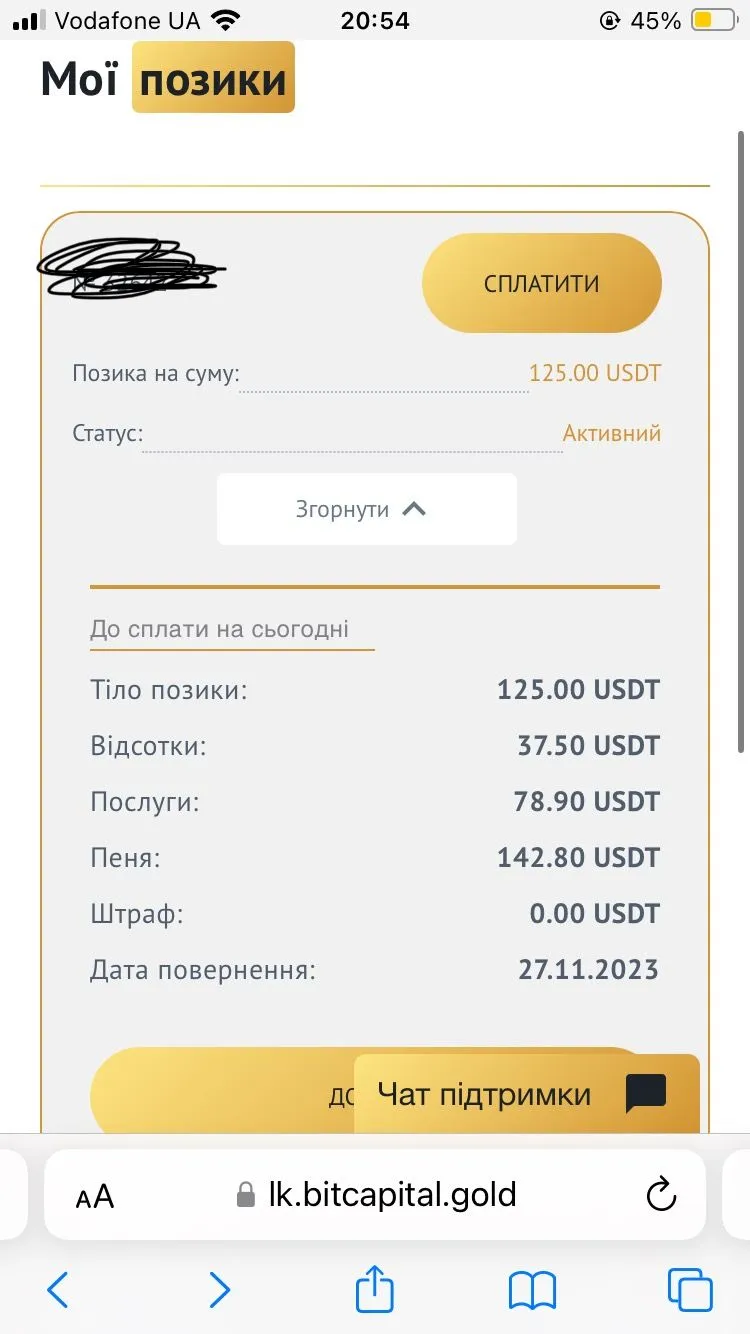Tap the Safari back arrow
The image size is (750, 1334).
coord(58,1289)
